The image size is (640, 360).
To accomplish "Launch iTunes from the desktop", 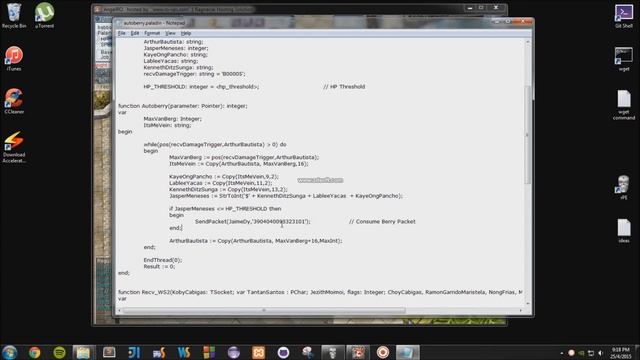I will point(14,58).
